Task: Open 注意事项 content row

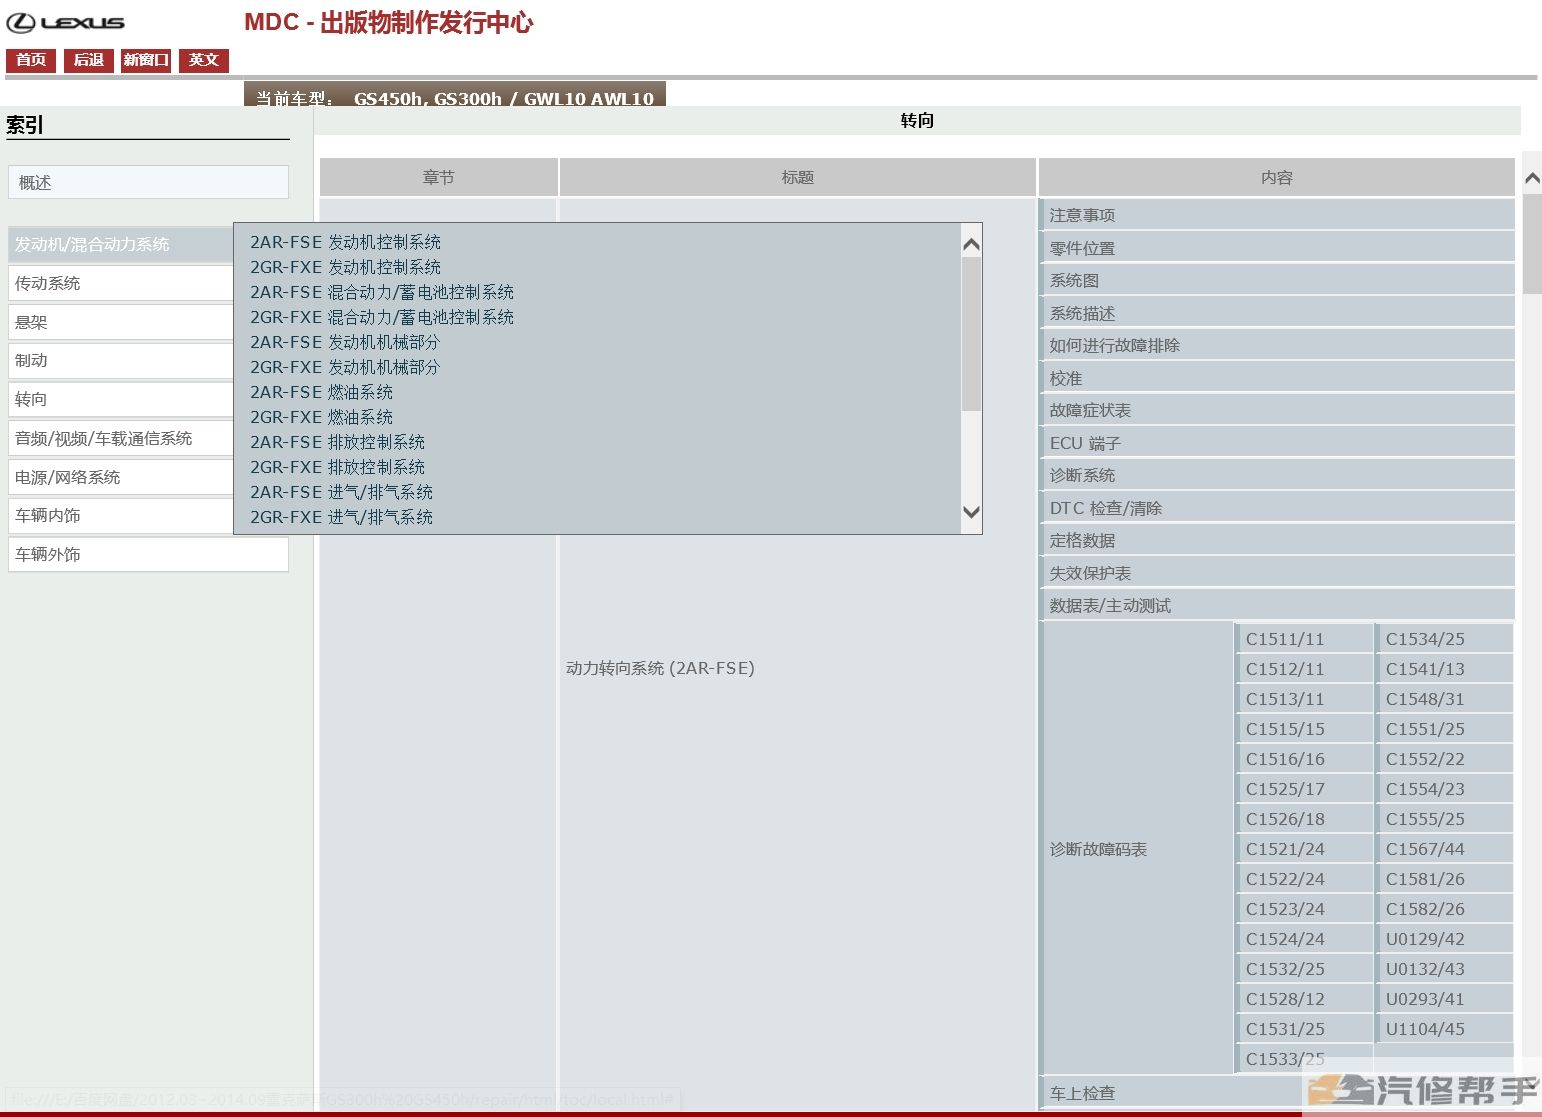Action: (1277, 215)
